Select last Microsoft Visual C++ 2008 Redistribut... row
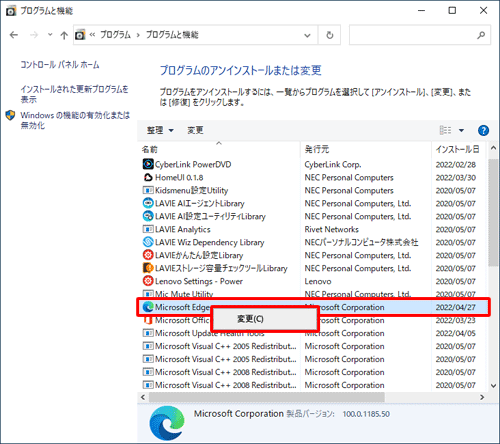The height and width of the screenshot is (444, 500). pyautogui.click(x=226, y=385)
